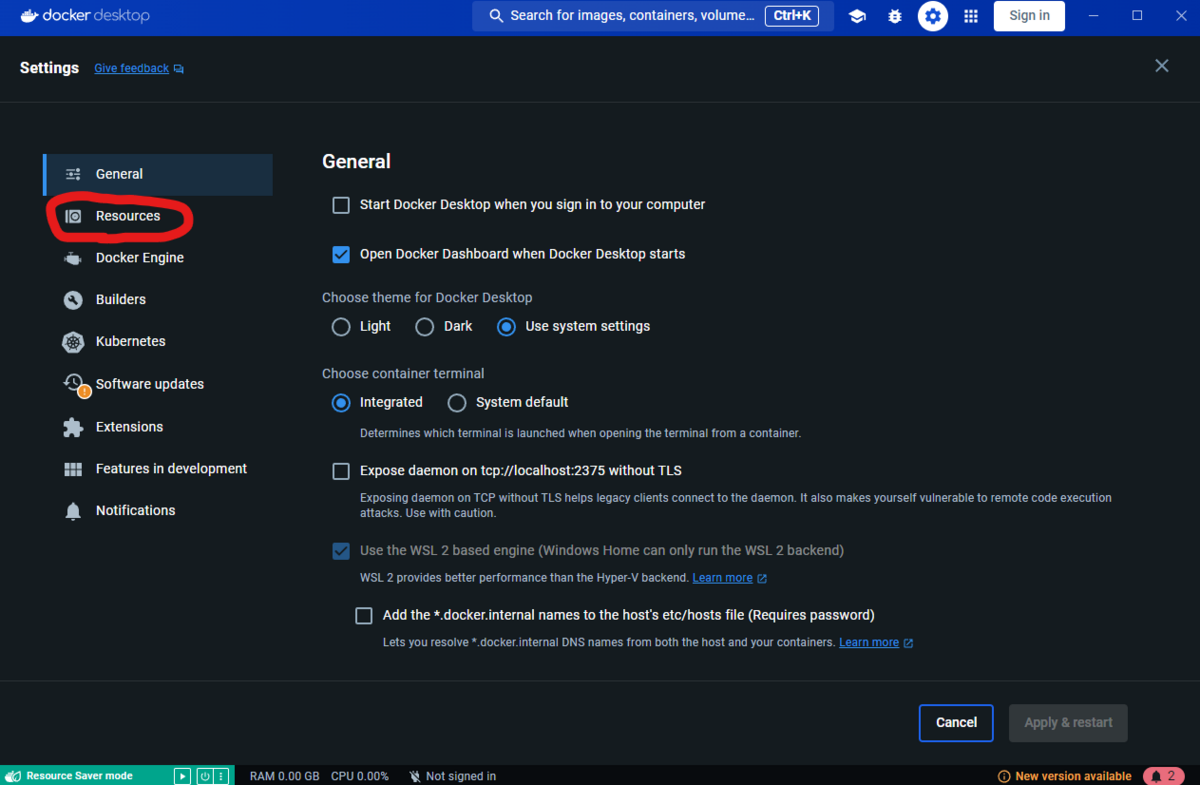
Task: Open the Docker Engine settings tab
Action: (158, 258)
